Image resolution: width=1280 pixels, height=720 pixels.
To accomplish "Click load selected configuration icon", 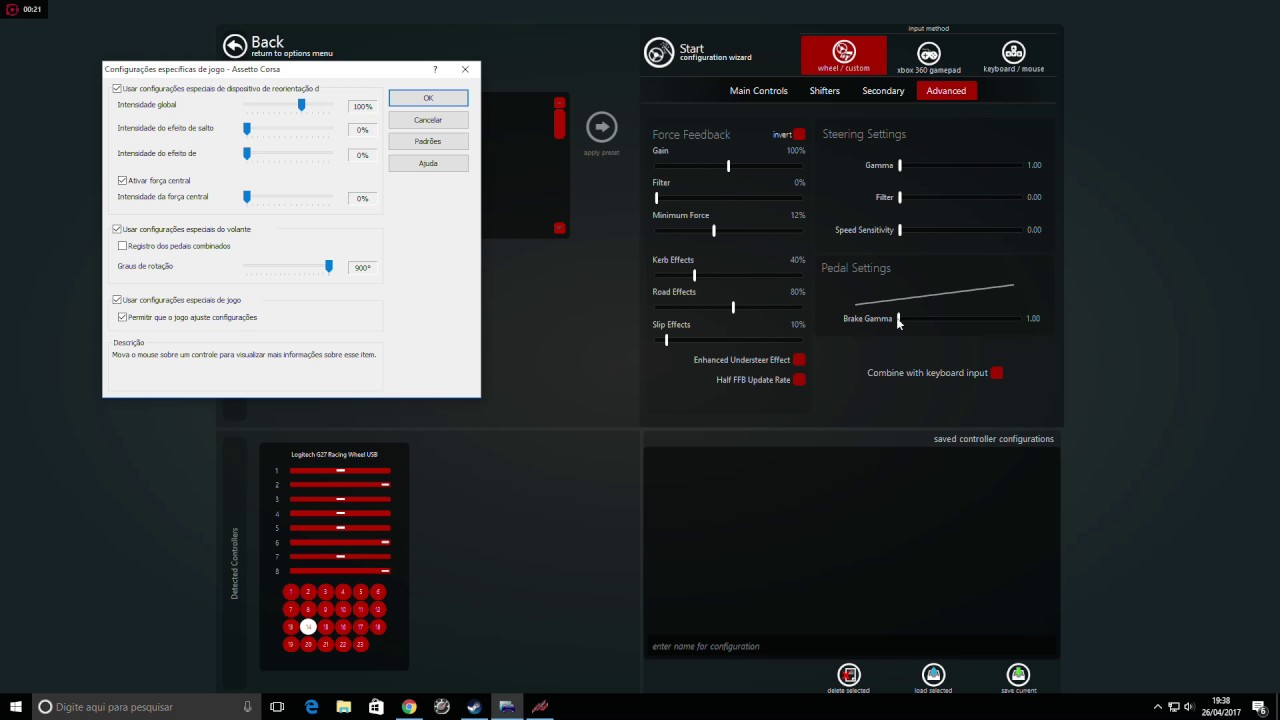I will pos(933,675).
